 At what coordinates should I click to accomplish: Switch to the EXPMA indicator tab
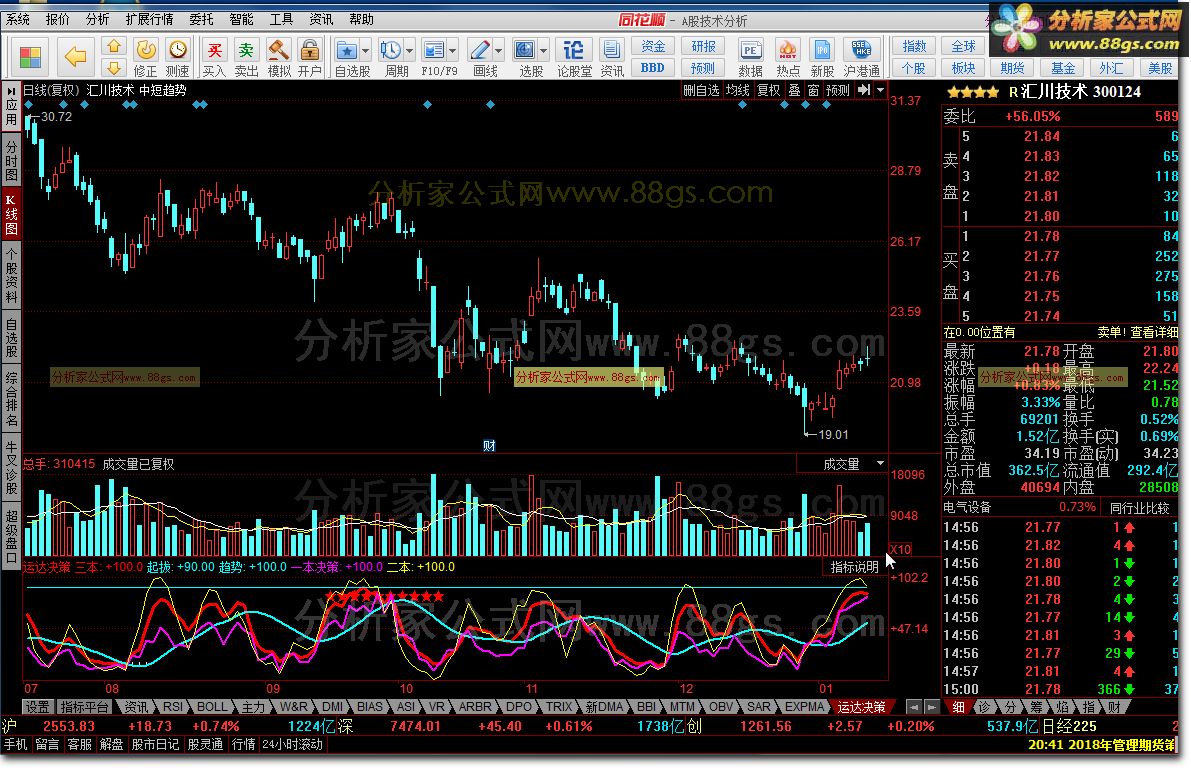point(804,706)
